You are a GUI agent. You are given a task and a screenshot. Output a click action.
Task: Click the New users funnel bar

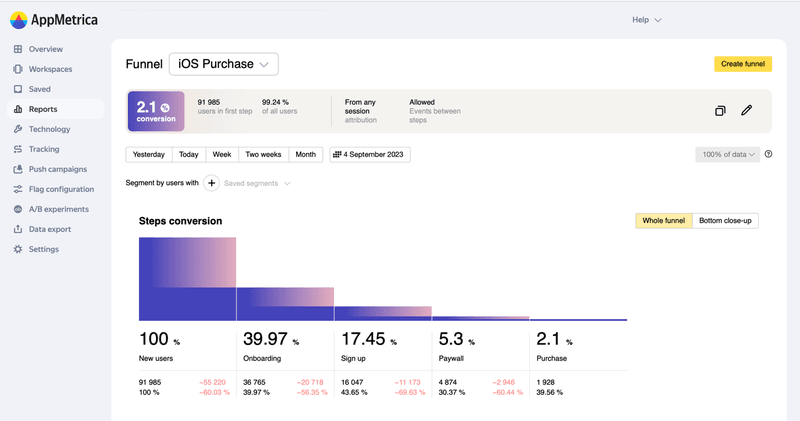(187, 279)
